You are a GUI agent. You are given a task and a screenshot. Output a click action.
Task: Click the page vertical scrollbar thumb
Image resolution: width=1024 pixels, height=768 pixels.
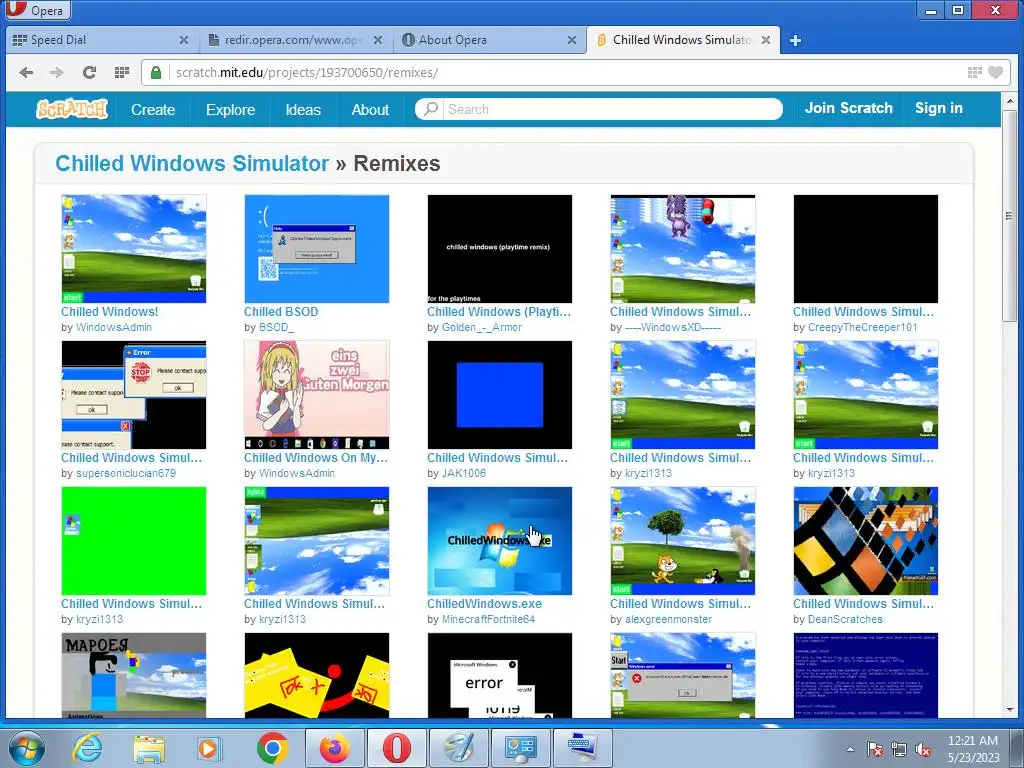pos(1010,216)
